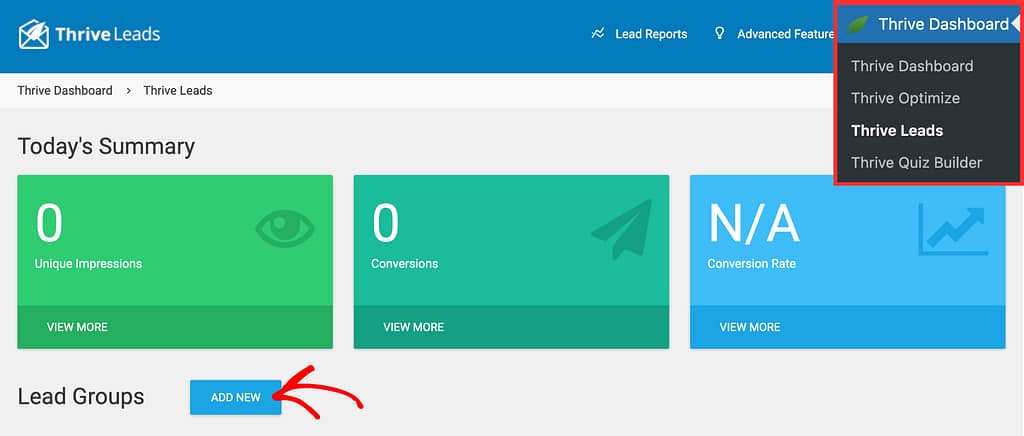Open the Thrive Dashboard menu header
This screenshot has height=436, width=1024.
point(928,25)
